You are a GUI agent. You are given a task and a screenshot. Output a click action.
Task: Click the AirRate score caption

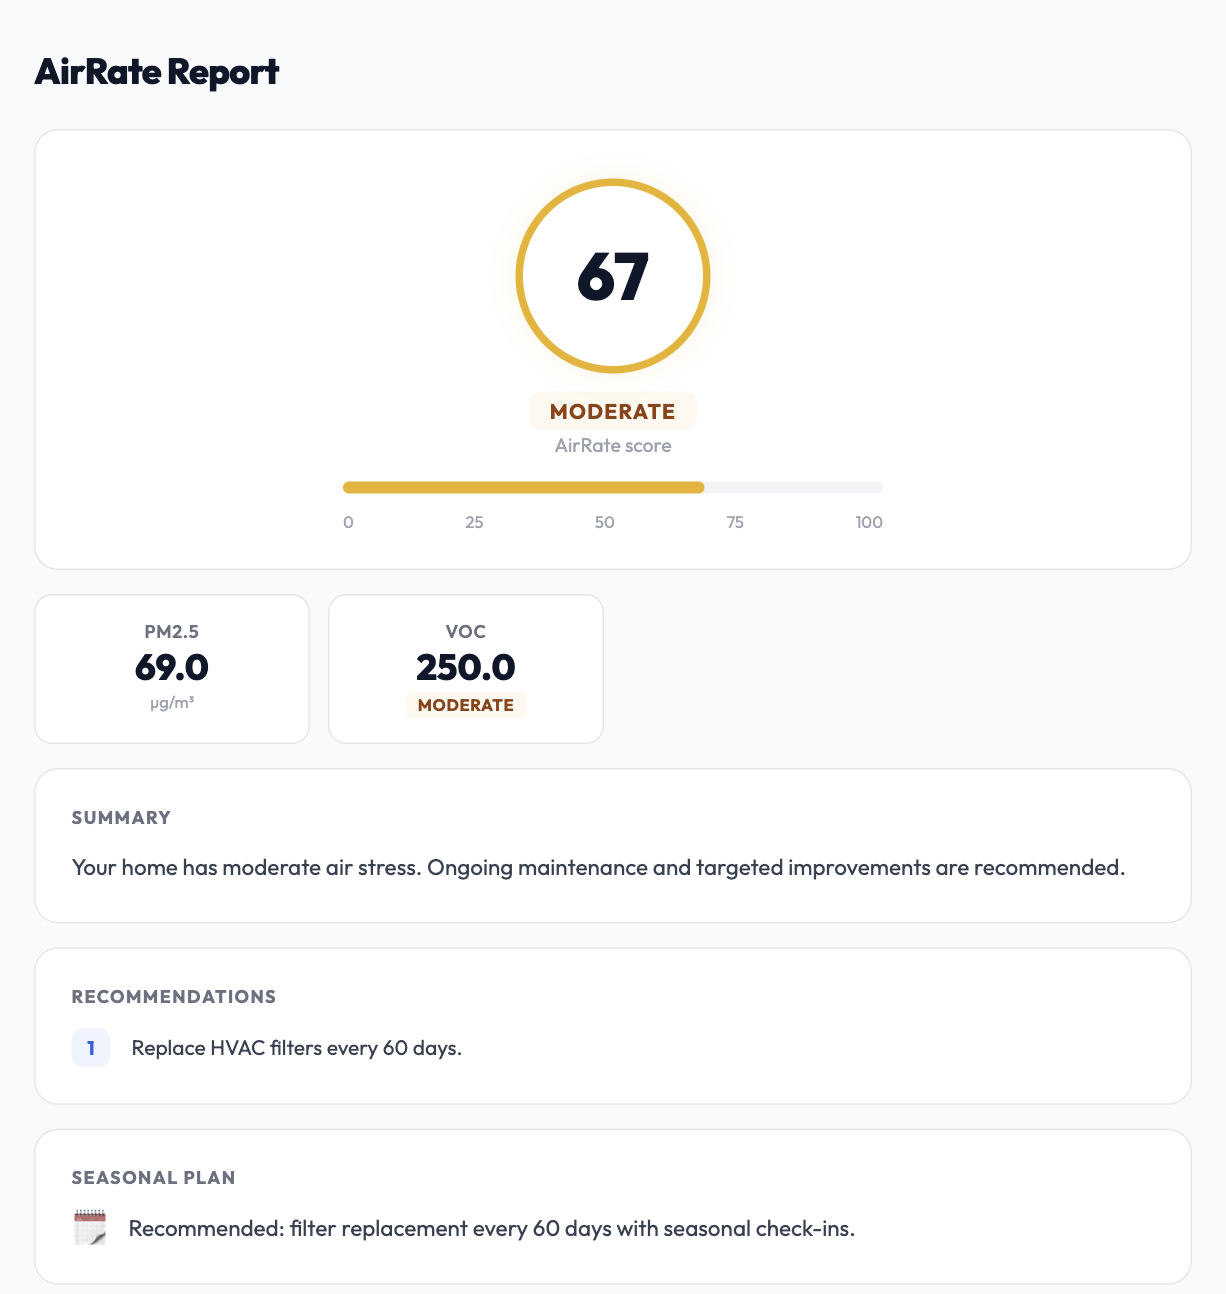[612, 446]
